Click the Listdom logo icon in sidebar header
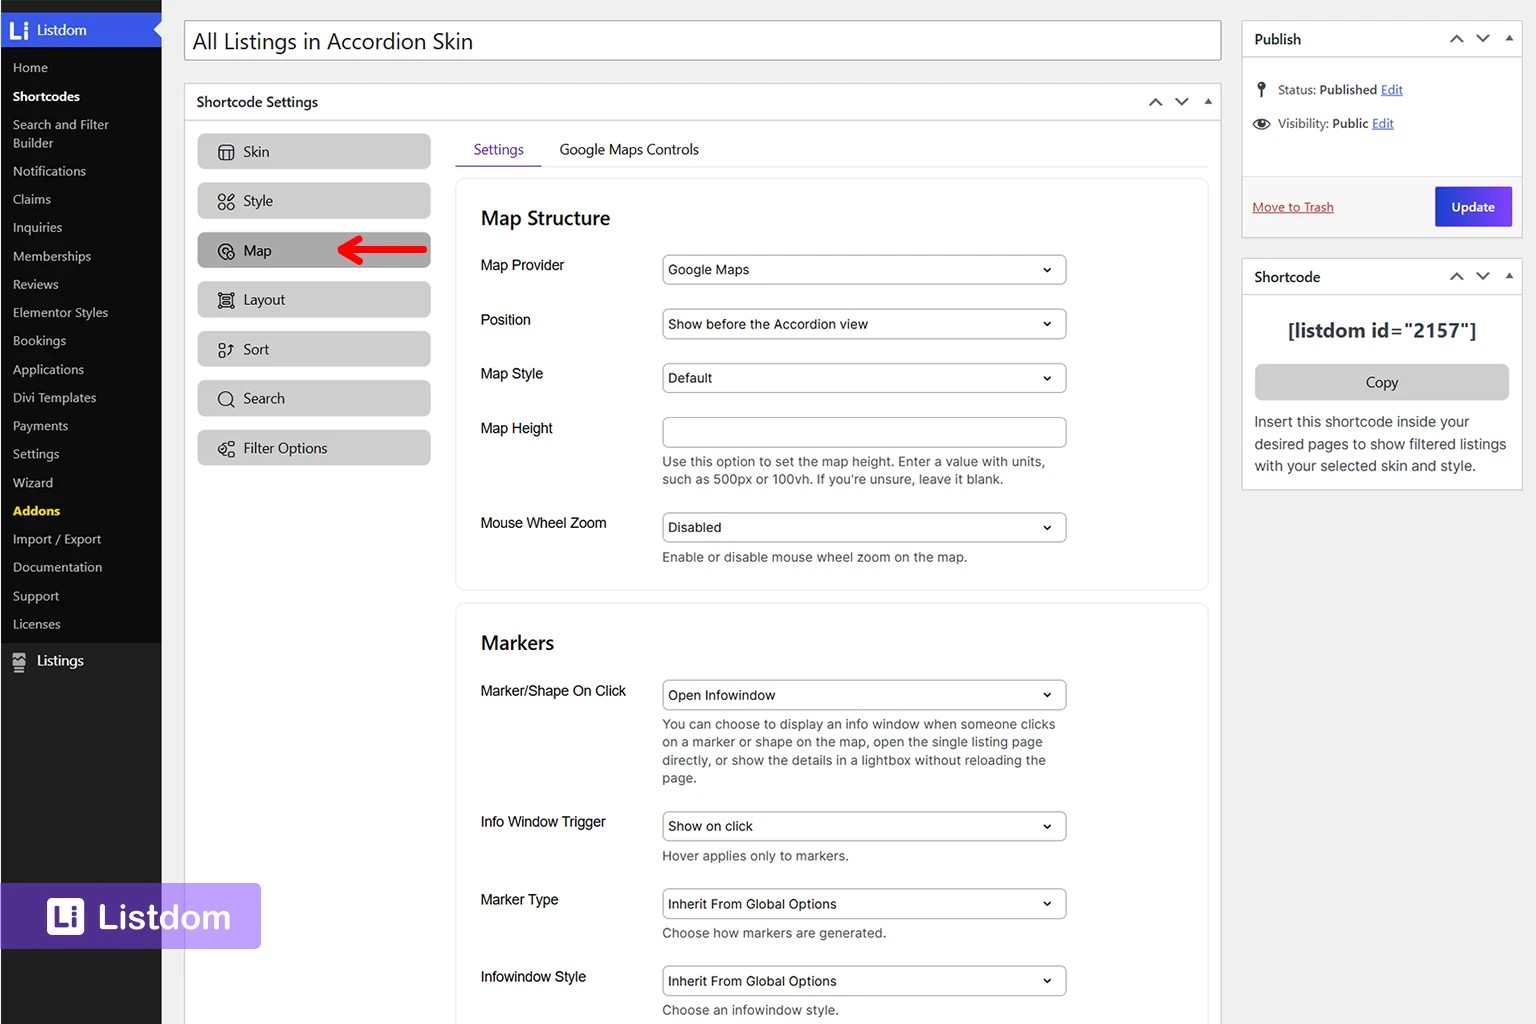The image size is (1536, 1024). point(19,30)
